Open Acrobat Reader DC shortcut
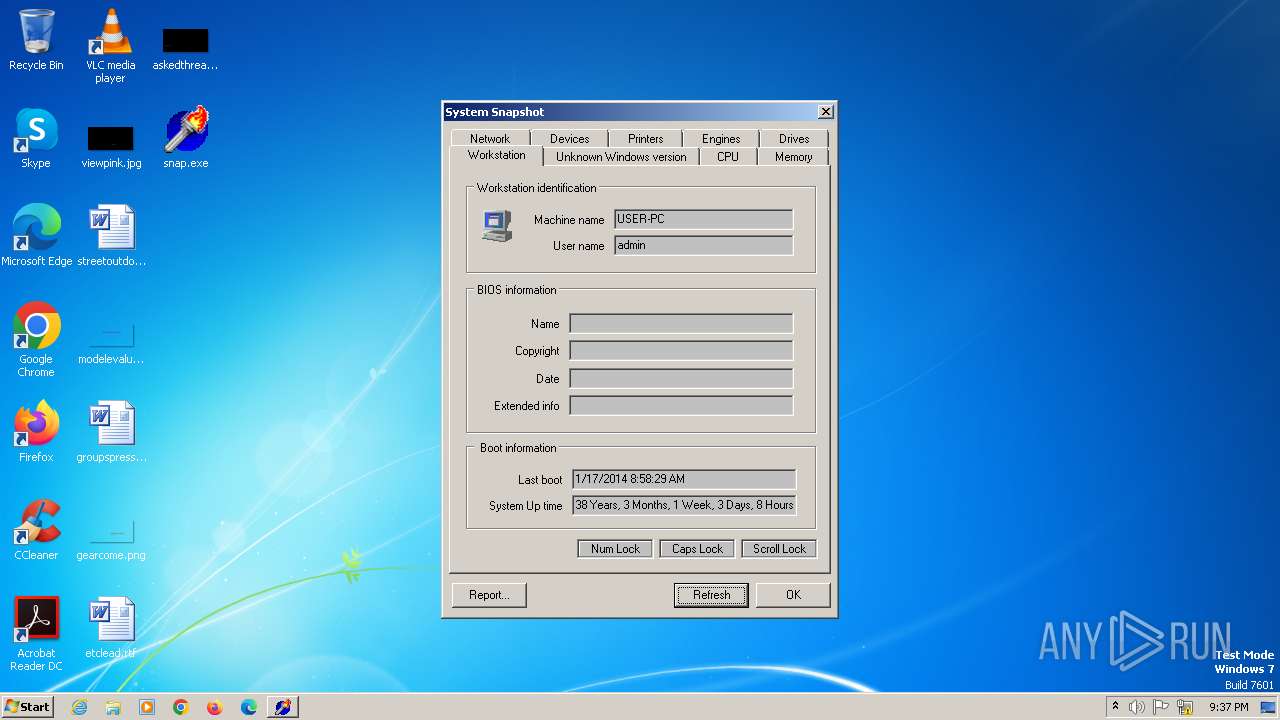1280x720 pixels. coord(36,633)
